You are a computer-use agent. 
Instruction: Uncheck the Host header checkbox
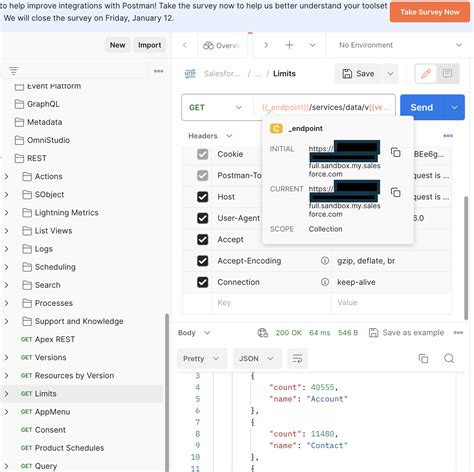(x=203, y=197)
